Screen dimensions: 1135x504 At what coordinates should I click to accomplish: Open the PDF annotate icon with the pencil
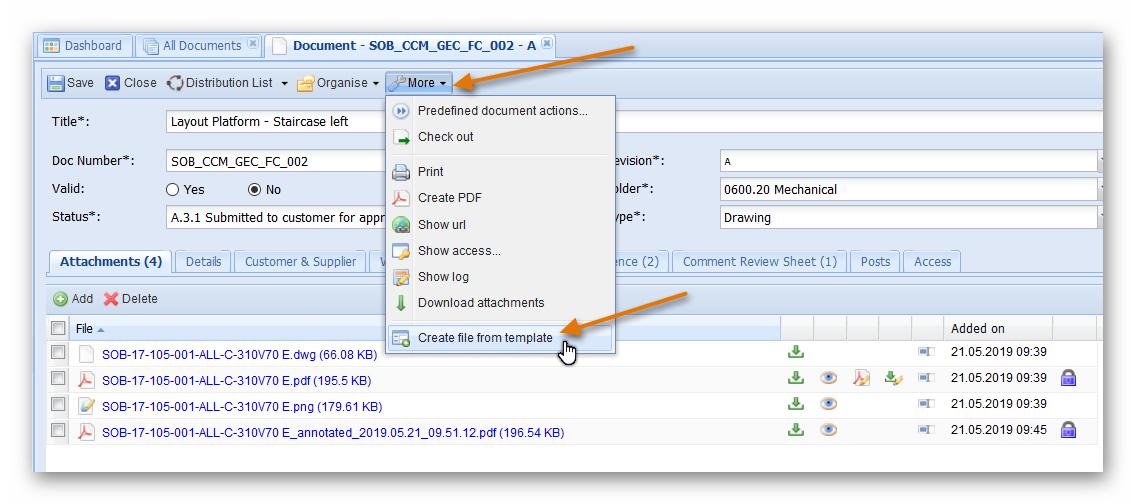click(861, 377)
